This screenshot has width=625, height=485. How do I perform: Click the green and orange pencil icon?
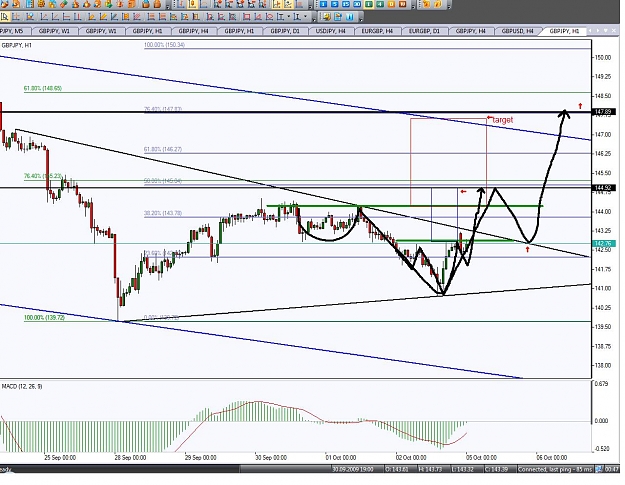tap(63, 4)
